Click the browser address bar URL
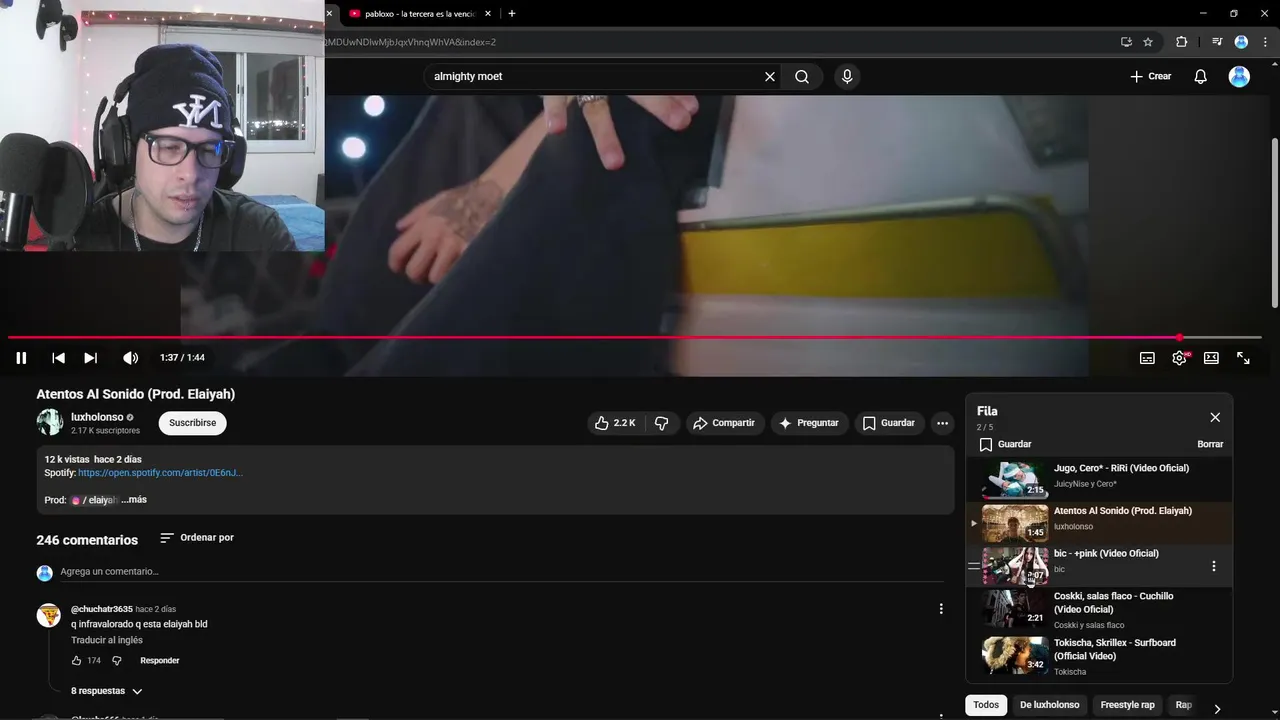The width and height of the screenshot is (1280, 720). pyautogui.click(x=410, y=42)
